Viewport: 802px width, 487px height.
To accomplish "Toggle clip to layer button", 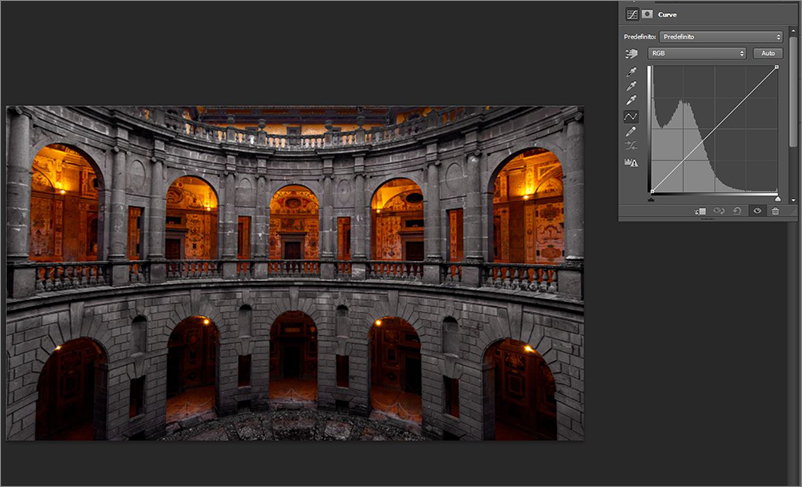I will [x=701, y=211].
